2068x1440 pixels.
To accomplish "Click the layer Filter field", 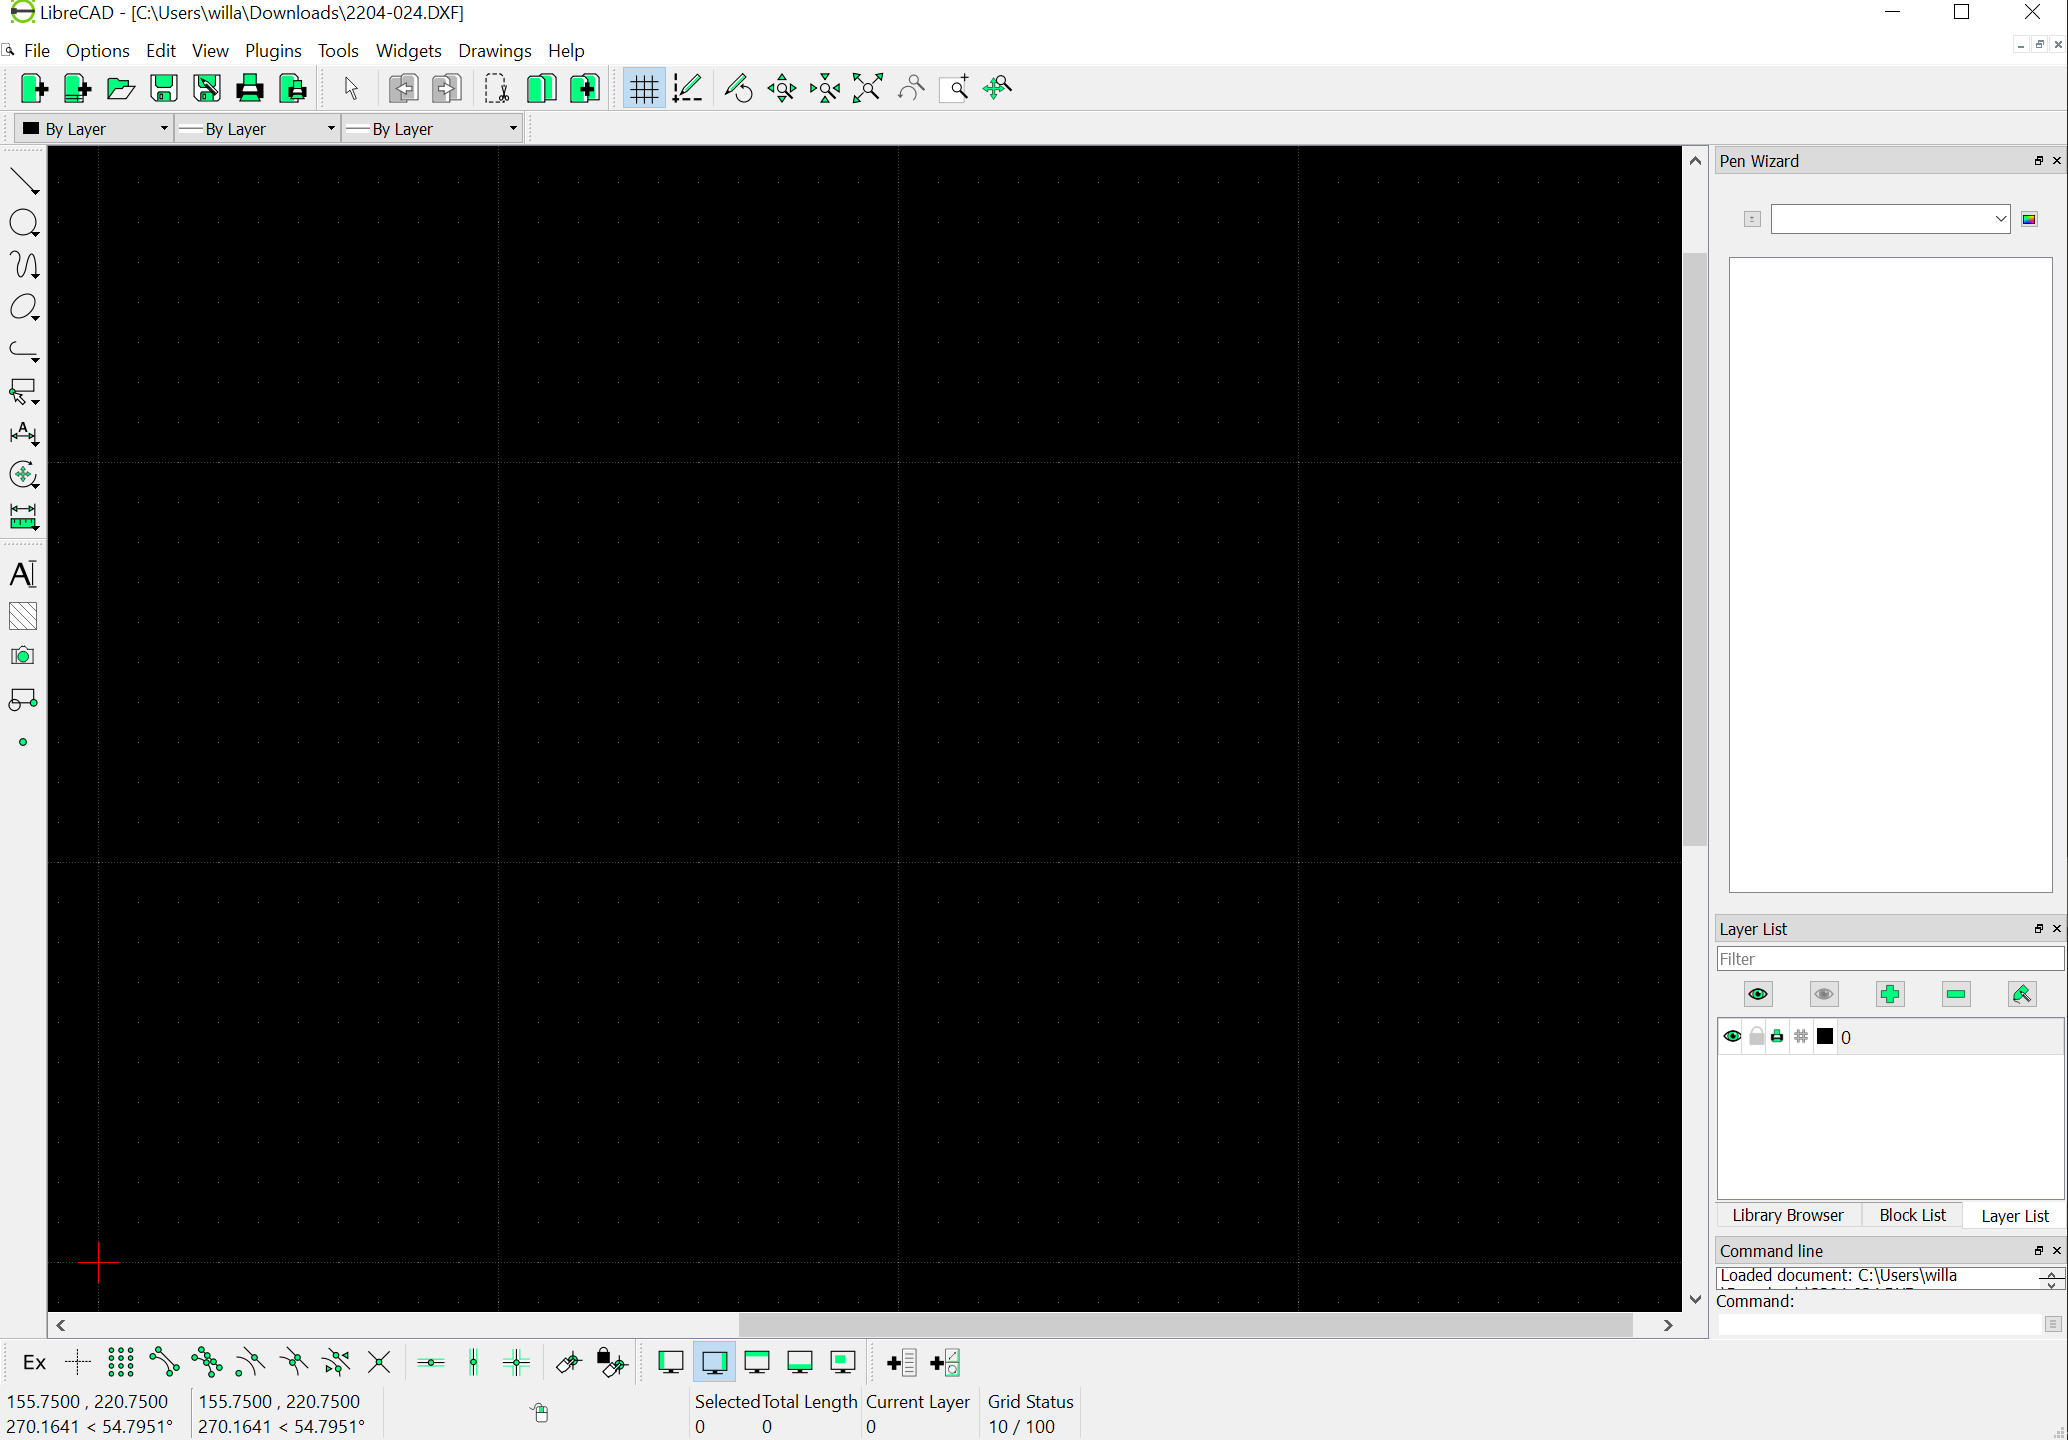I will coord(1890,959).
